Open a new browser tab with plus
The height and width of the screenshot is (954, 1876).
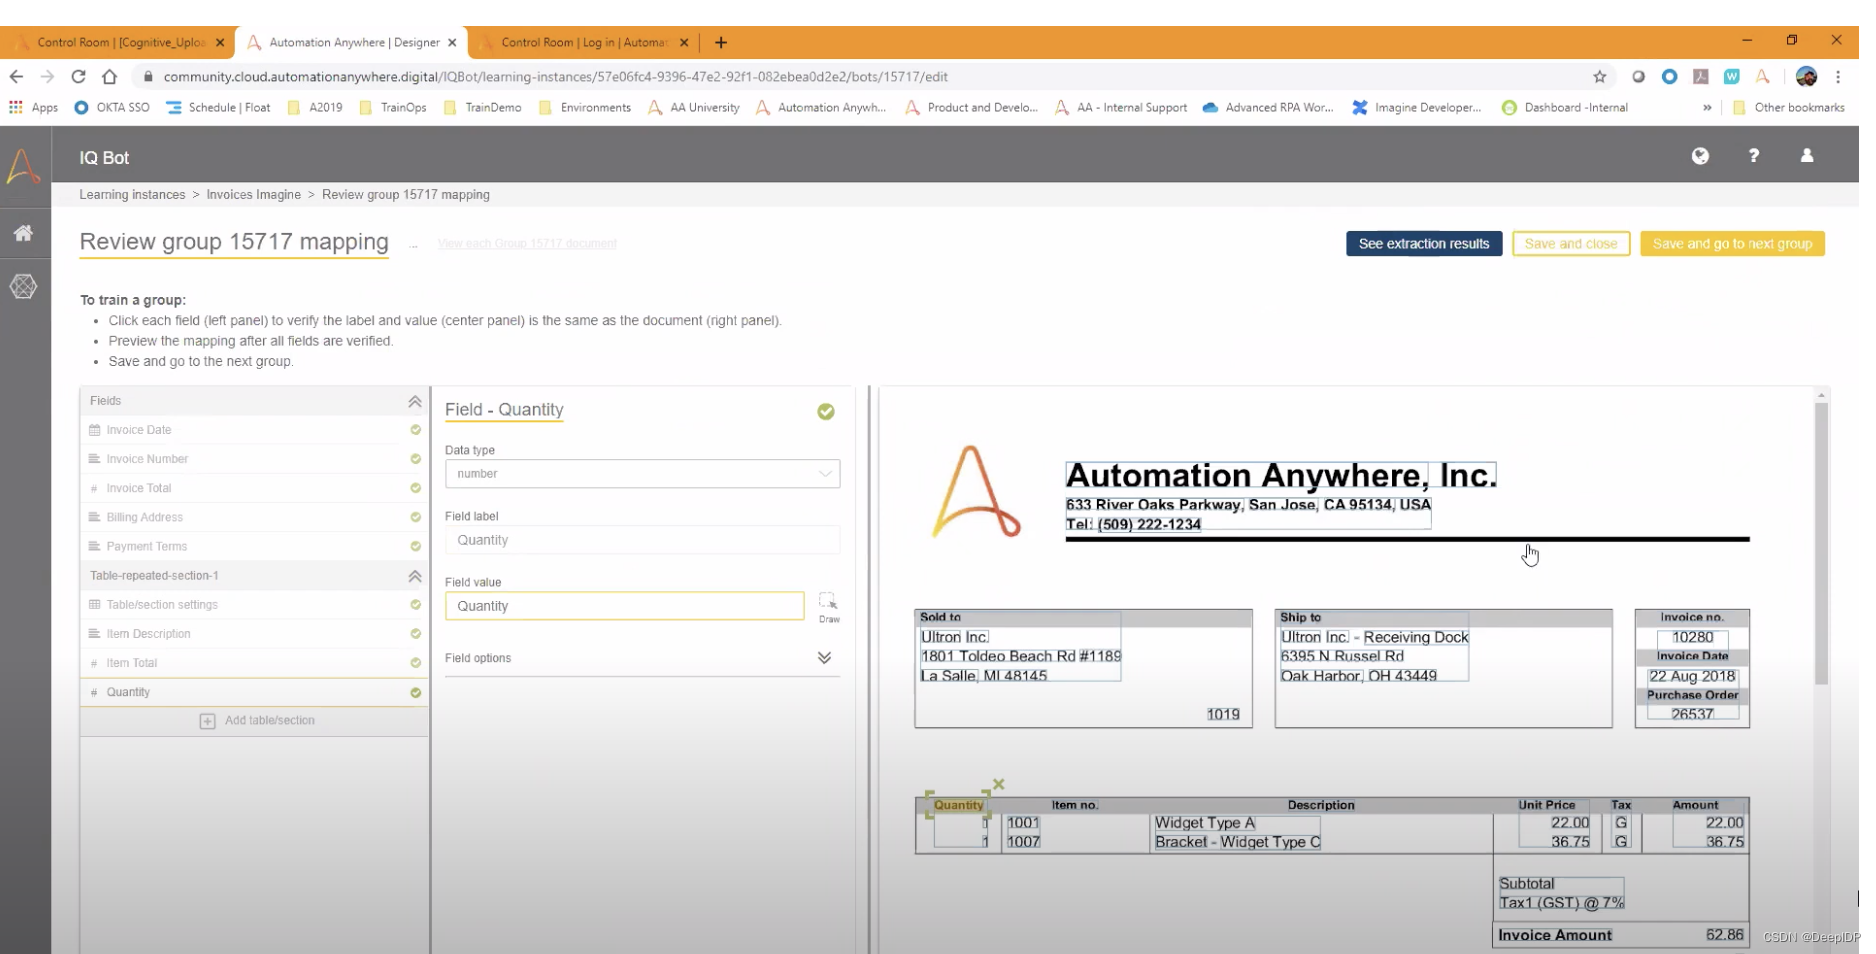[x=721, y=42]
